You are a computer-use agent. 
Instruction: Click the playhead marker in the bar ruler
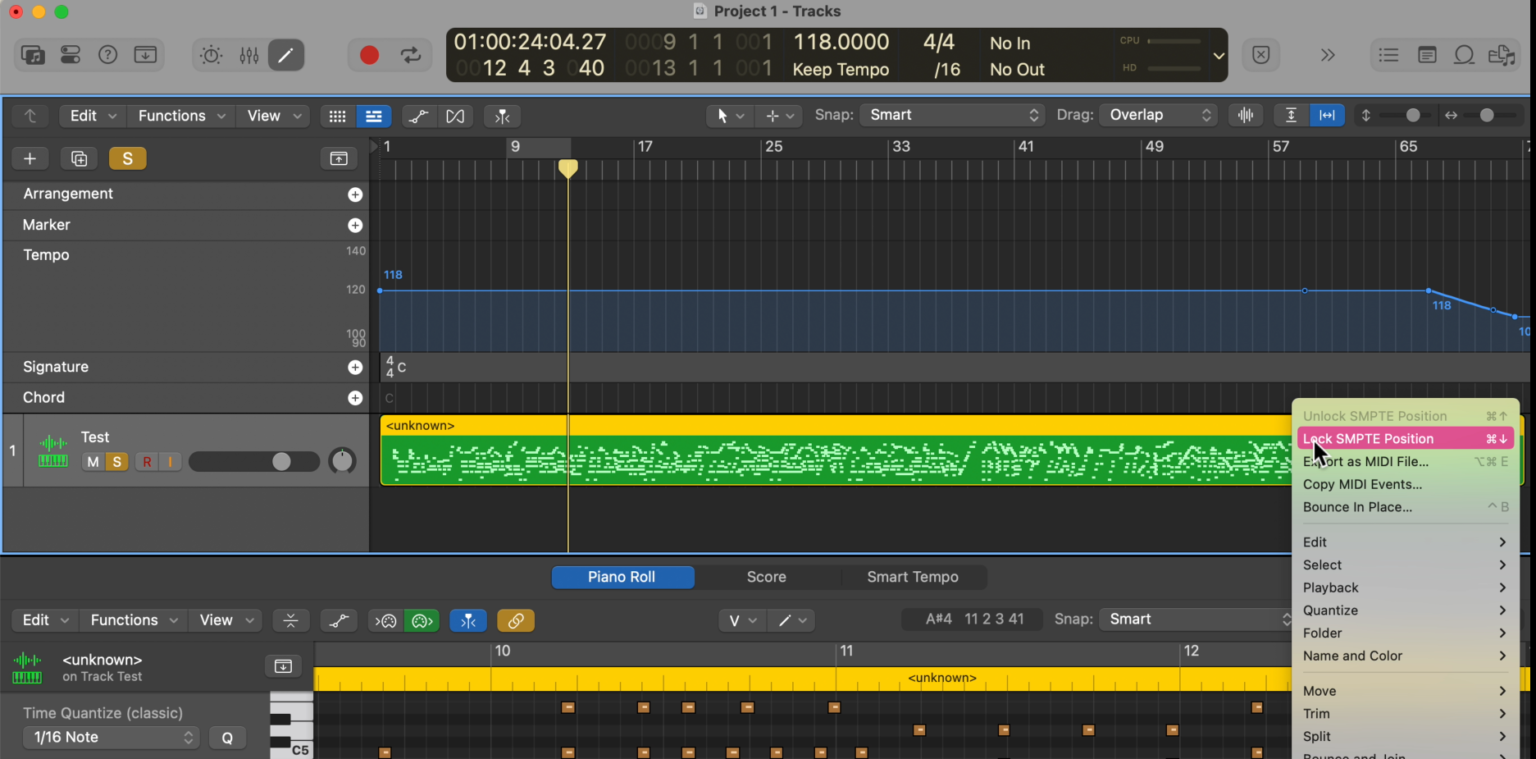pyautogui.click(x=567, y=170)
